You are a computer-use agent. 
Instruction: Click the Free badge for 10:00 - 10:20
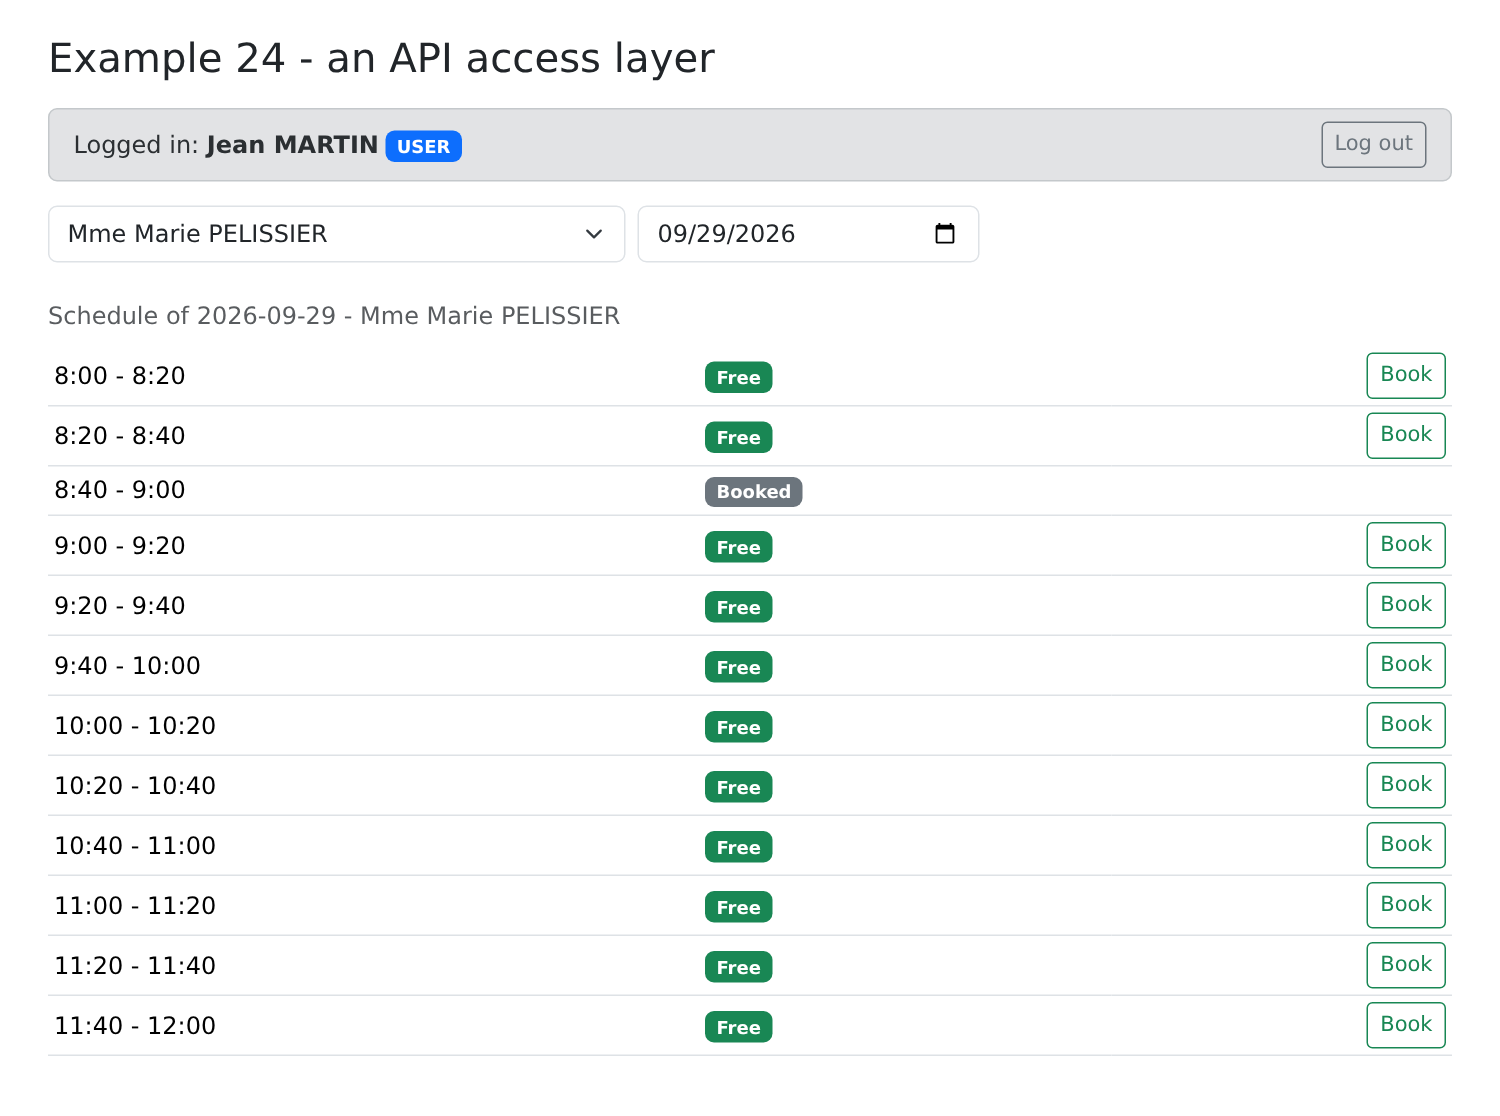(738, 727)
